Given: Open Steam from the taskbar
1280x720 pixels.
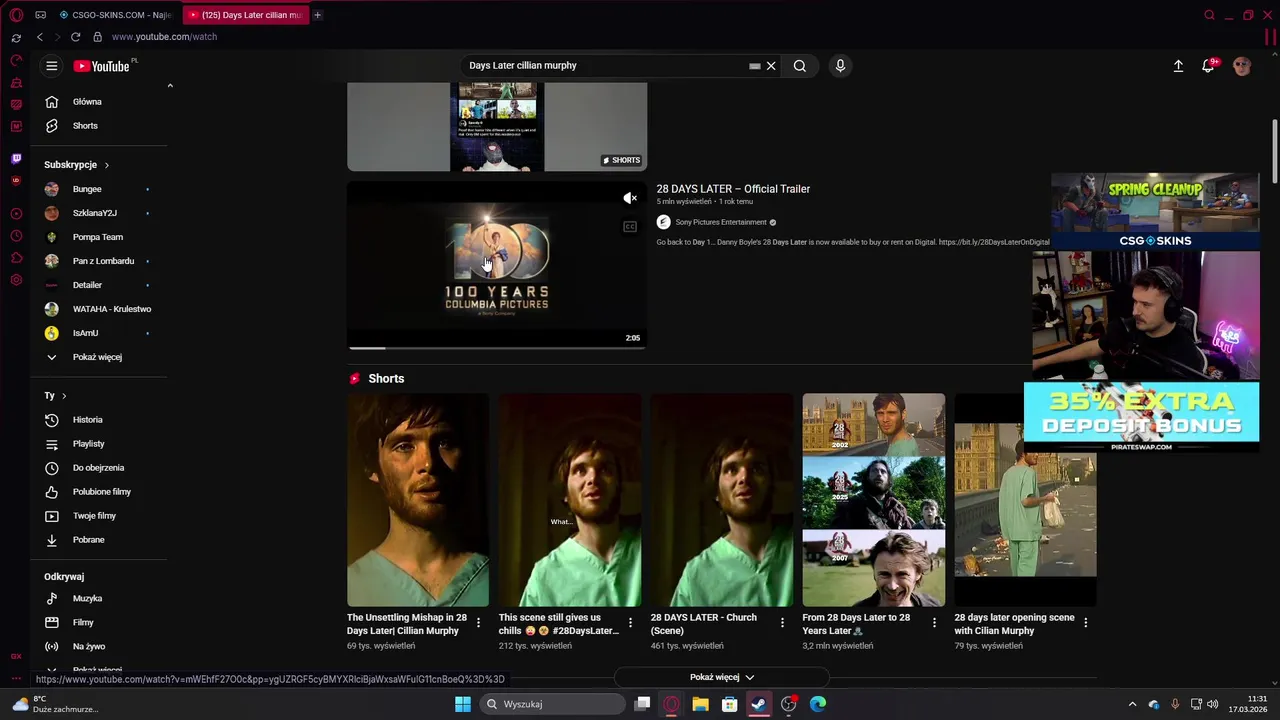Looking at the screenshot, I should click(759, 704).
